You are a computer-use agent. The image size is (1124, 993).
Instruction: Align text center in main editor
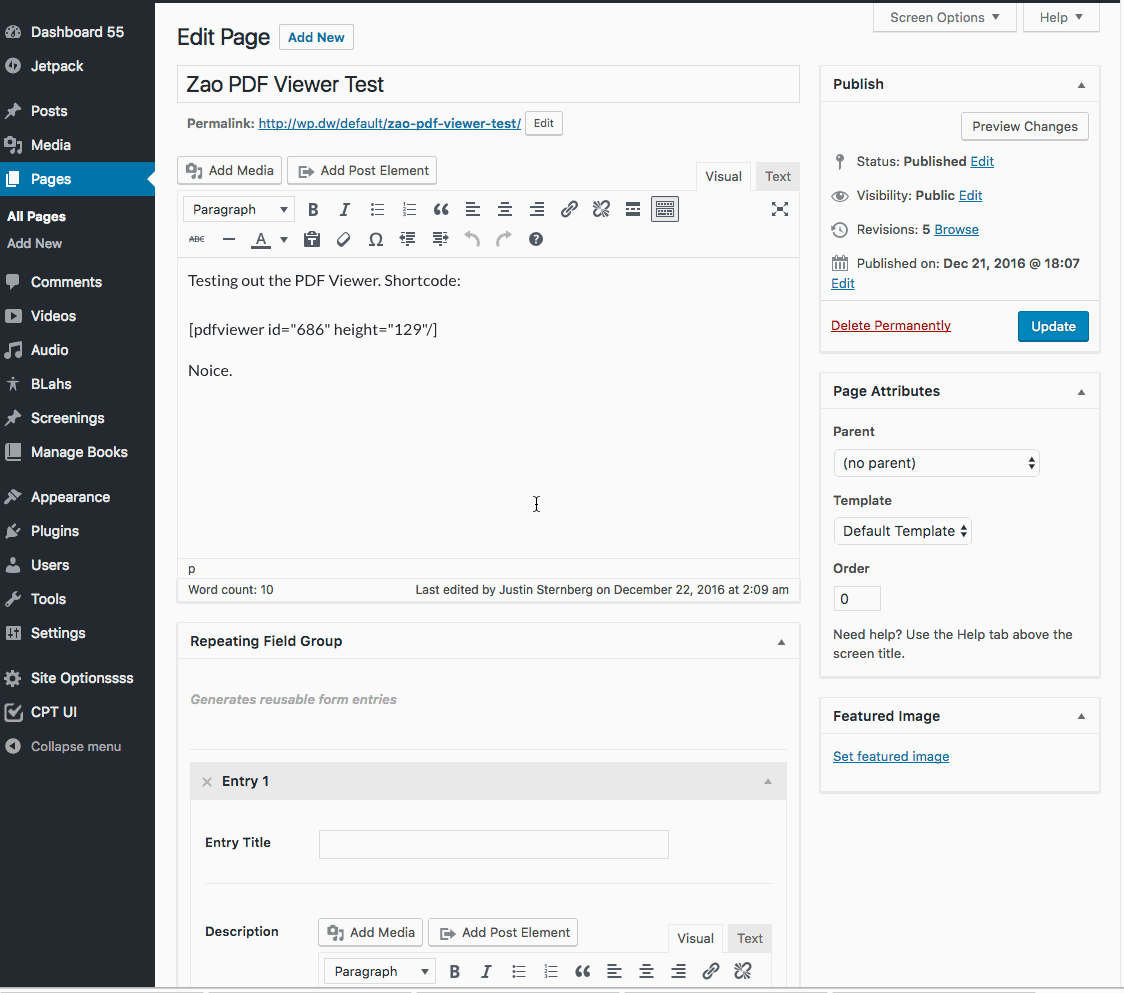point(505,209)
